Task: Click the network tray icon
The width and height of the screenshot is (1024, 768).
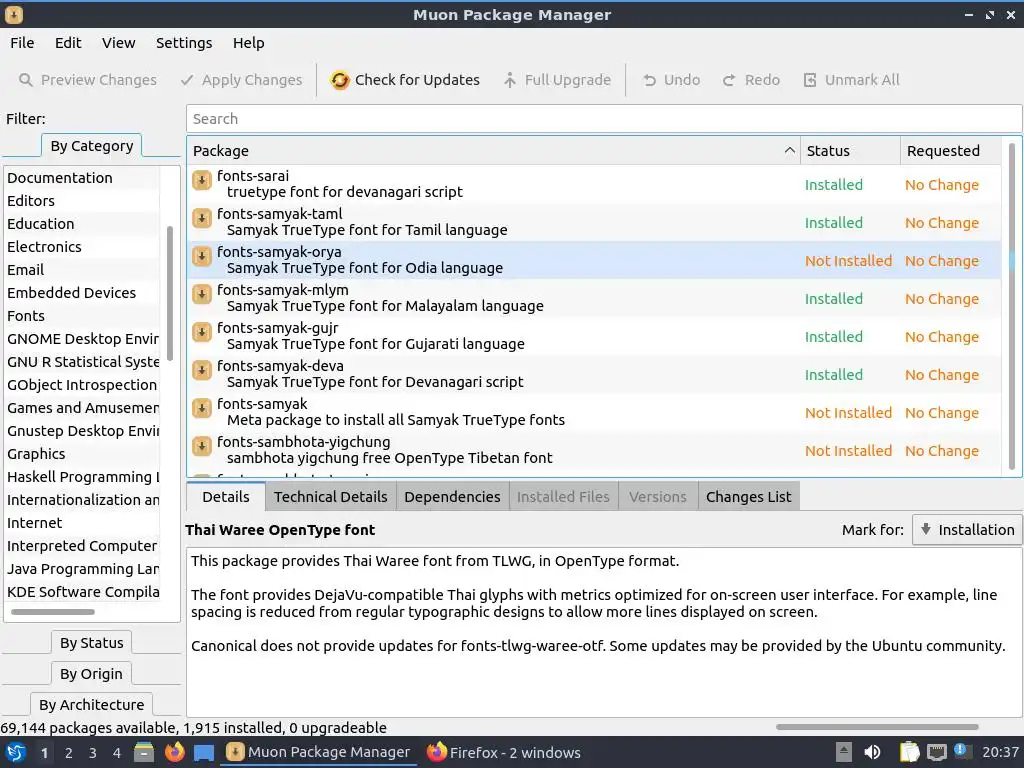Action: [937, 752]
